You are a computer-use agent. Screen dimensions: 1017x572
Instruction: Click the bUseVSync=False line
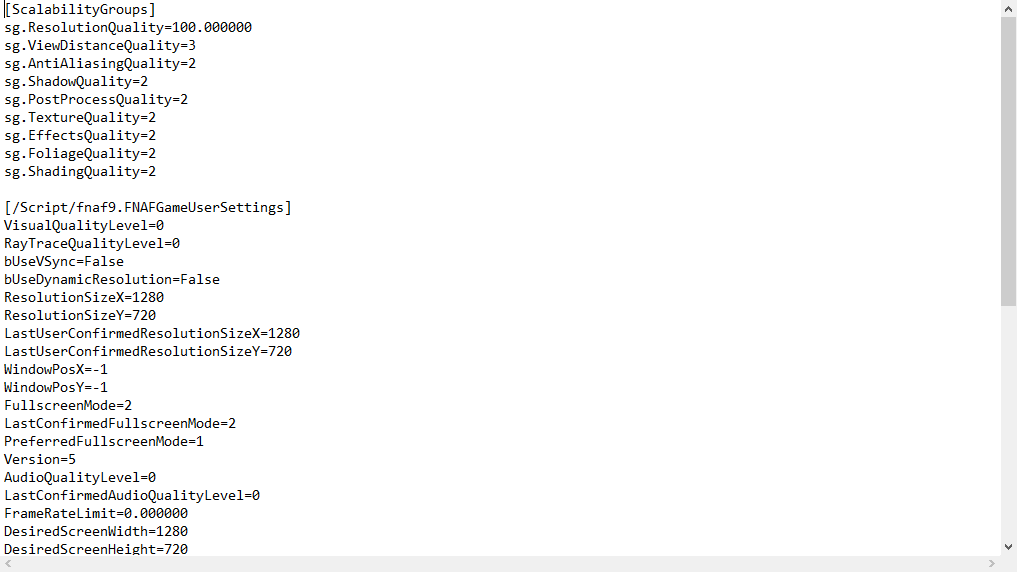pos(64,261)
